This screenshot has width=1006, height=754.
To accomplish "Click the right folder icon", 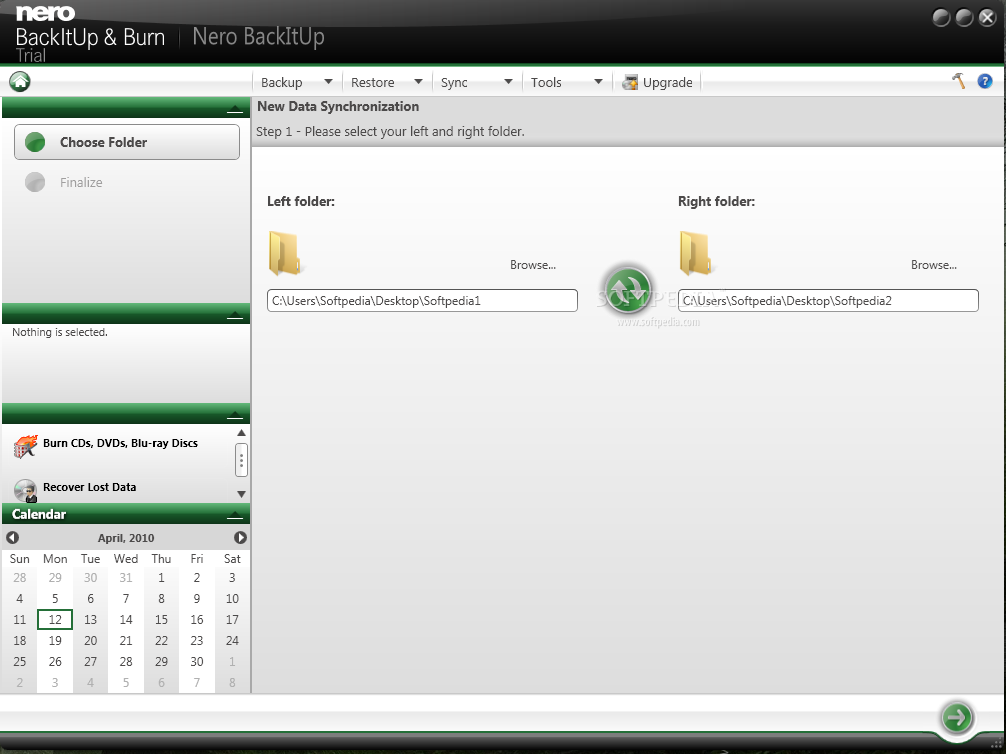I will (695, 253).
